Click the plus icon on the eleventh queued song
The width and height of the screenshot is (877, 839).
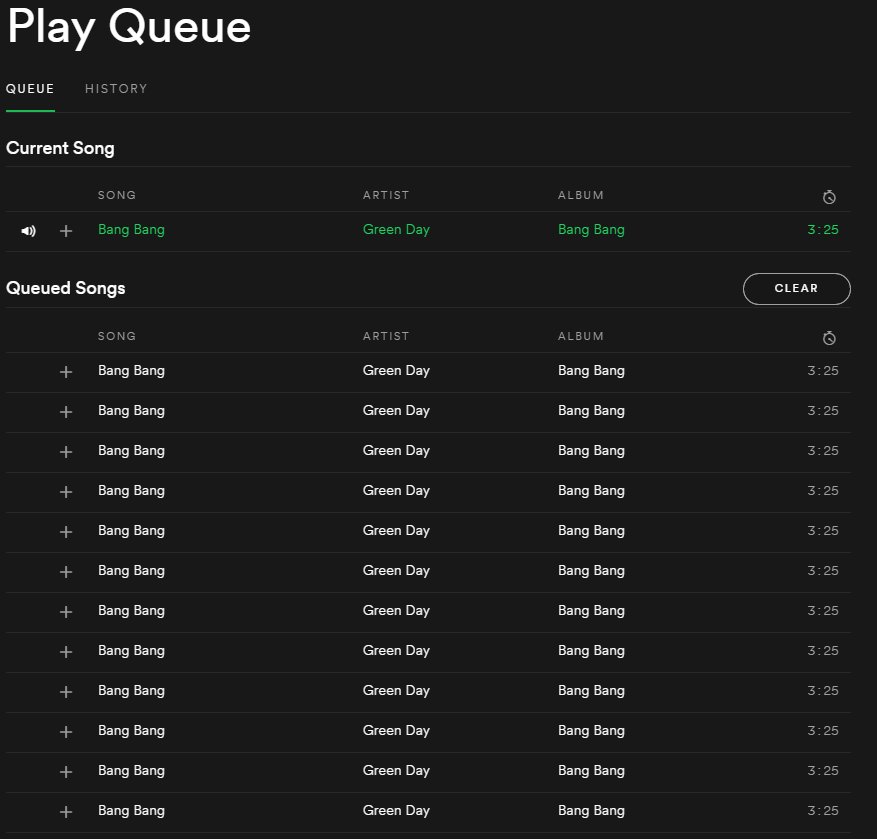click(66, 771)
